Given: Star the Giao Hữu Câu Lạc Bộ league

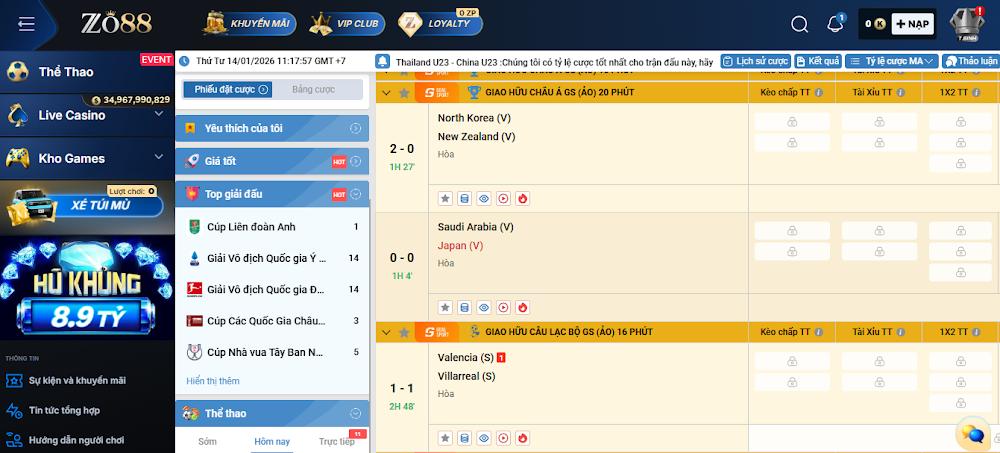Looking at the screenshot, I should 404,331.
